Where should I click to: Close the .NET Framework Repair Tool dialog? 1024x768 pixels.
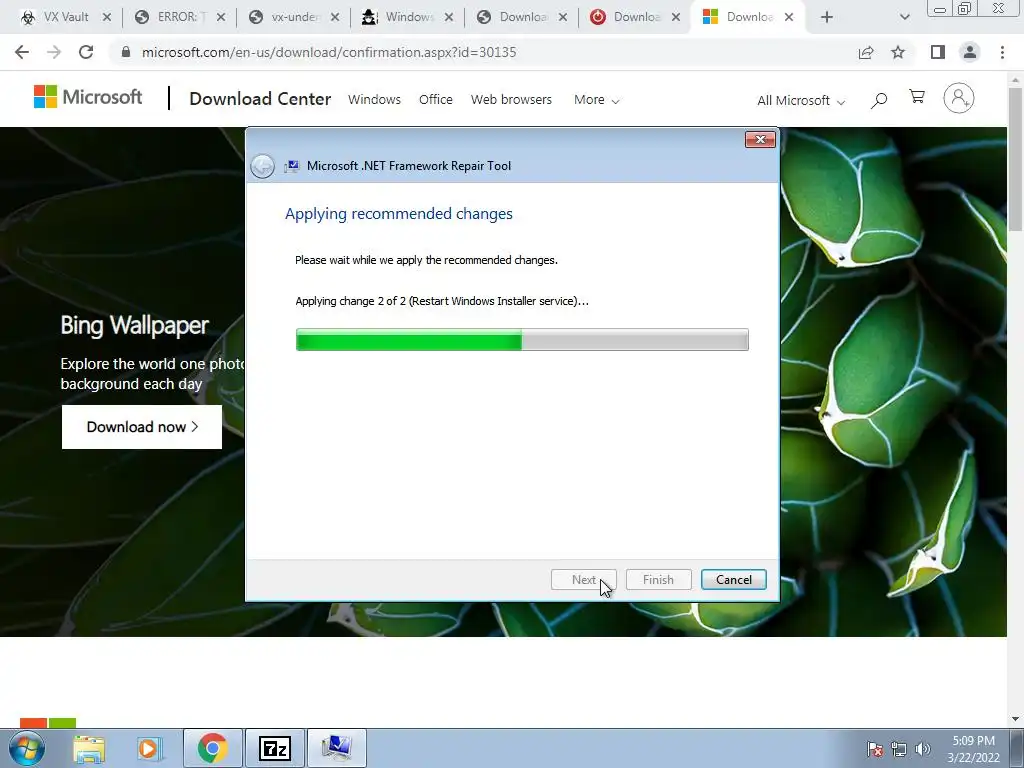(760, 139)
